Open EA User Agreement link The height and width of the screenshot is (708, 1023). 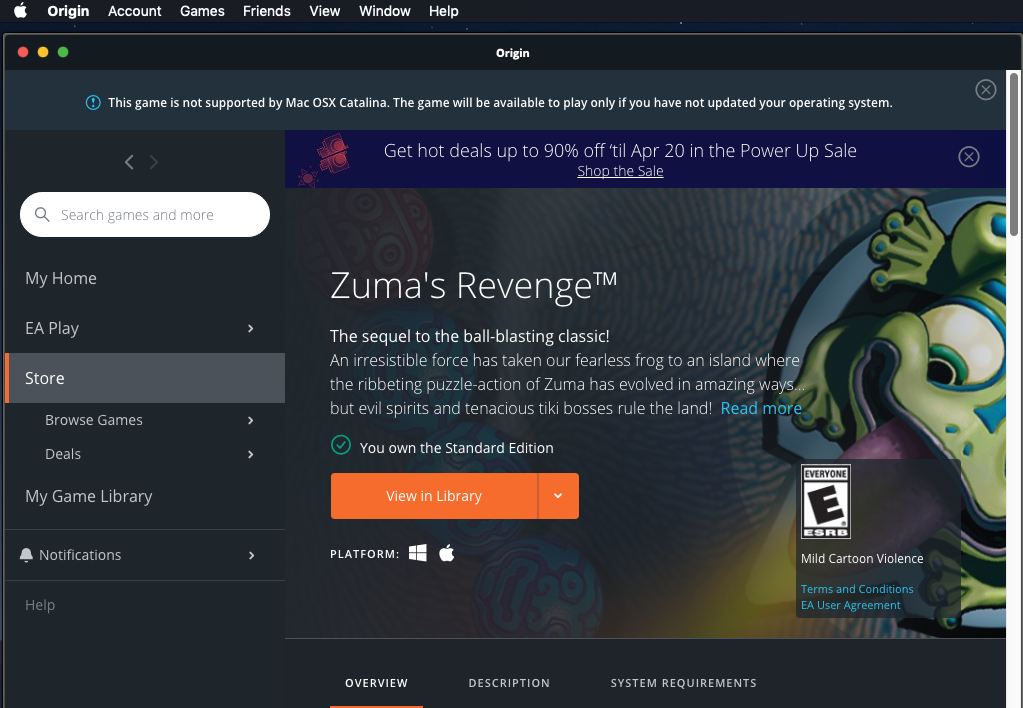pyautogui.click(x=850, y=605)
